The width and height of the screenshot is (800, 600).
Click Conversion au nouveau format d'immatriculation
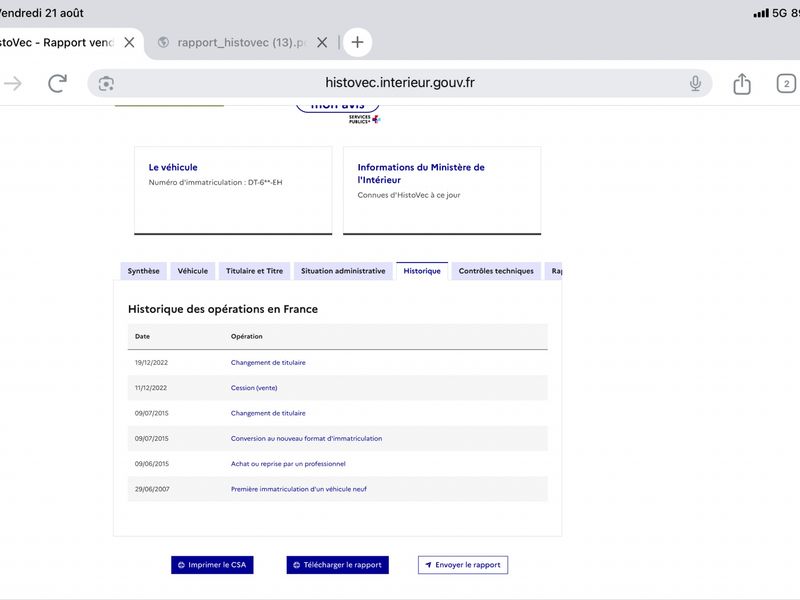[x=306, y=438]
